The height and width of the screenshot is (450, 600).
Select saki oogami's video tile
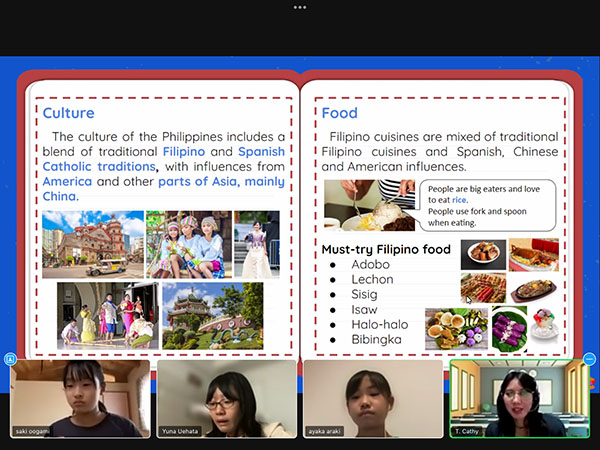pos(80,398)
